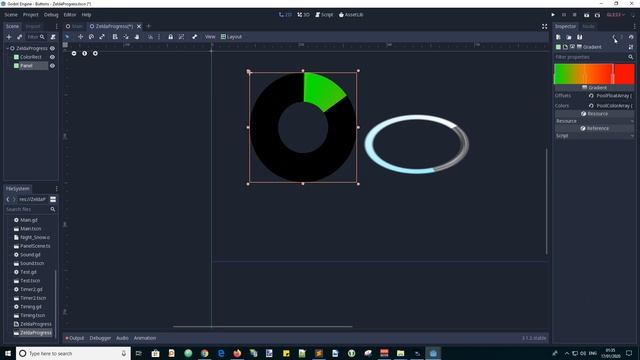
Task: Save the currently edited resource
Action: 580,37
